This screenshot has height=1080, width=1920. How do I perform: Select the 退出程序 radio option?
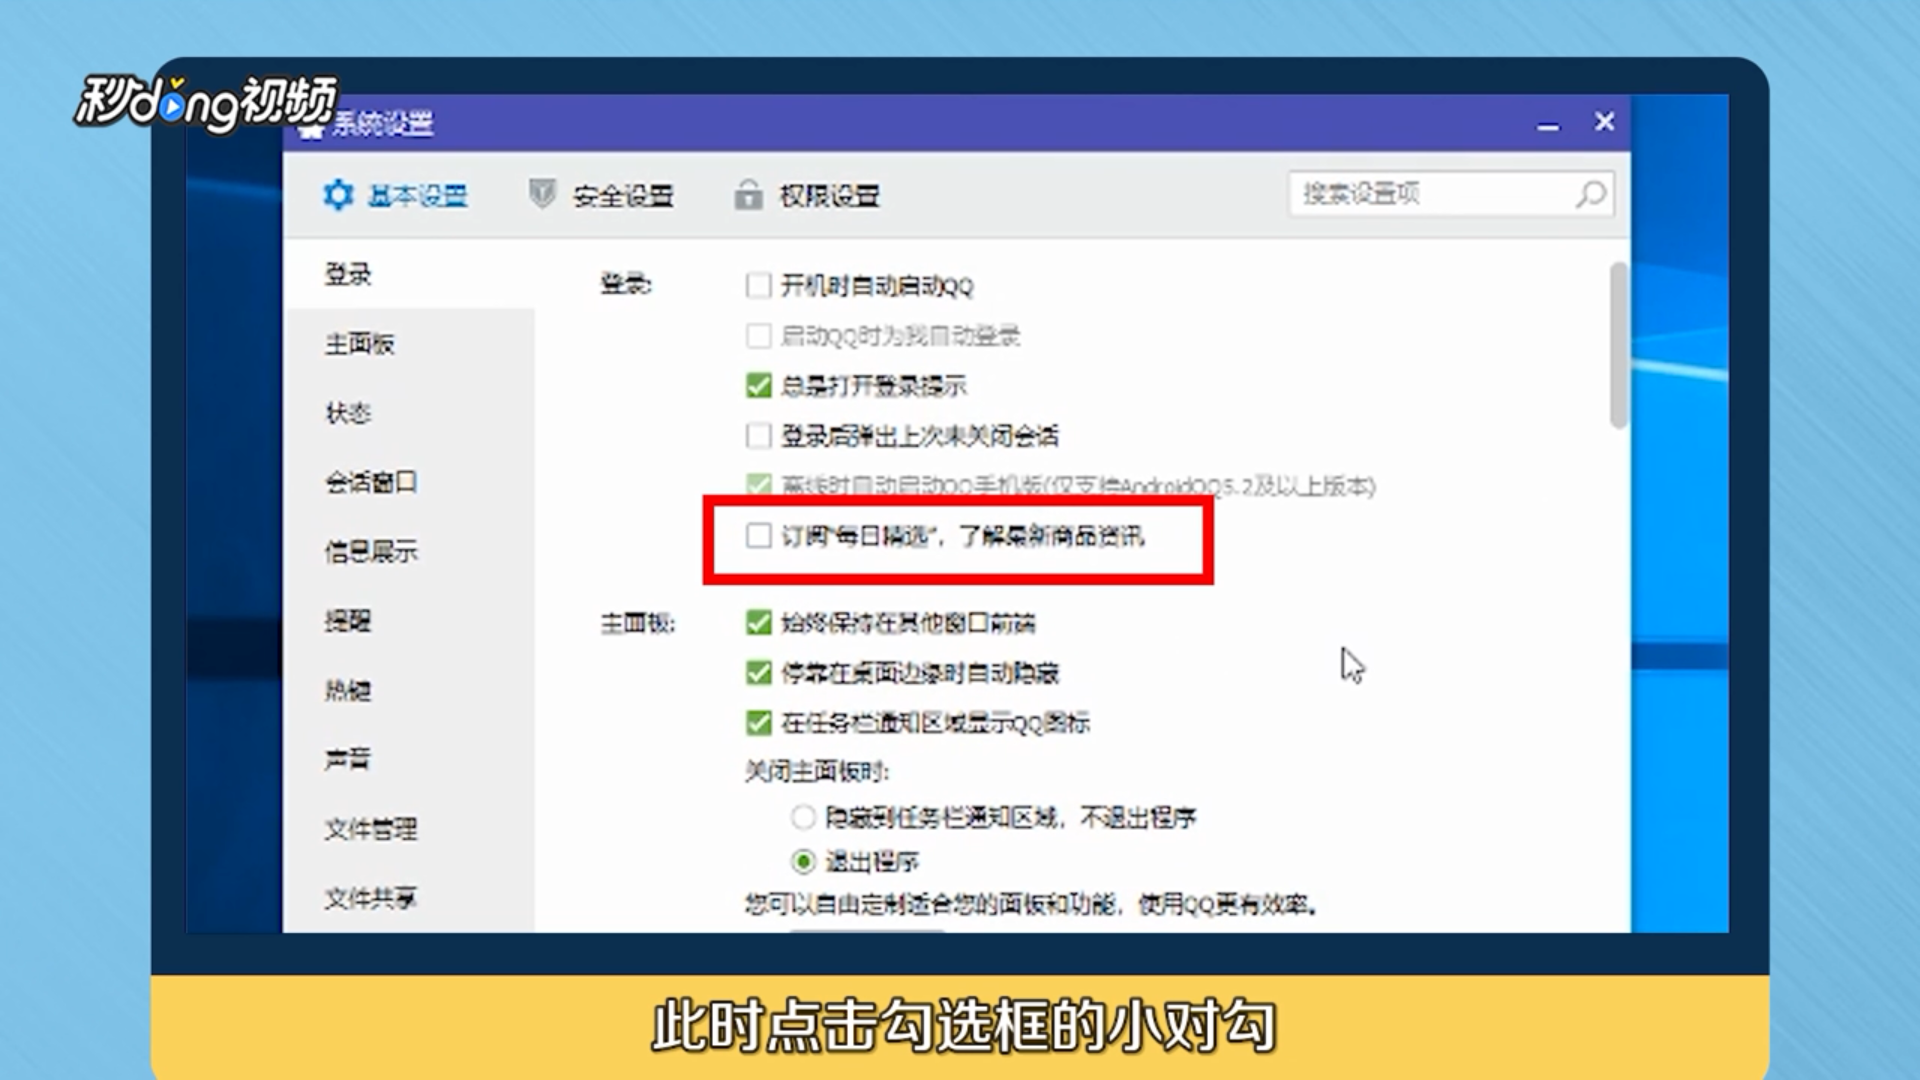(803, 860)
